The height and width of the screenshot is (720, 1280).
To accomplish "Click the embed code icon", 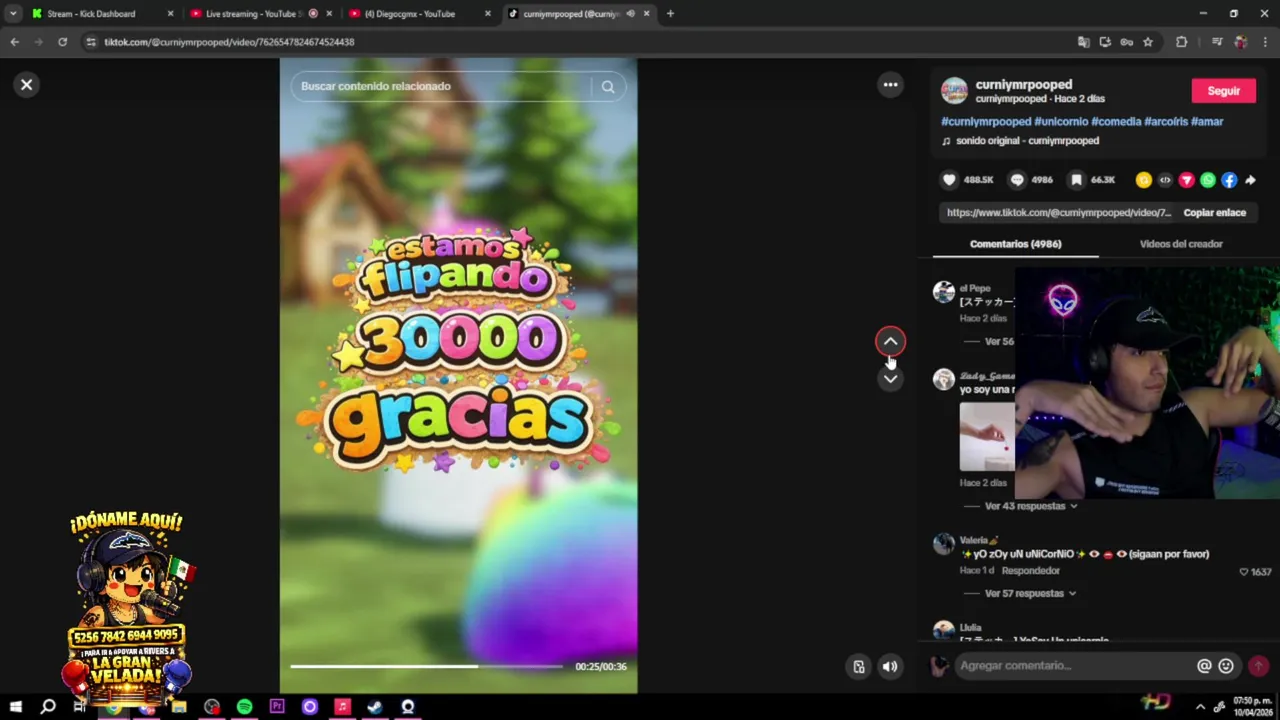I will [1165, 180].
